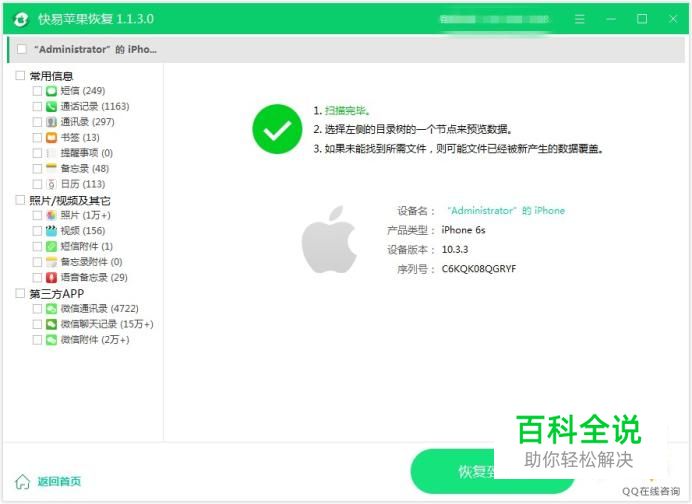
Task: Click the calendar icon
Action: click(x=51, y=184)
